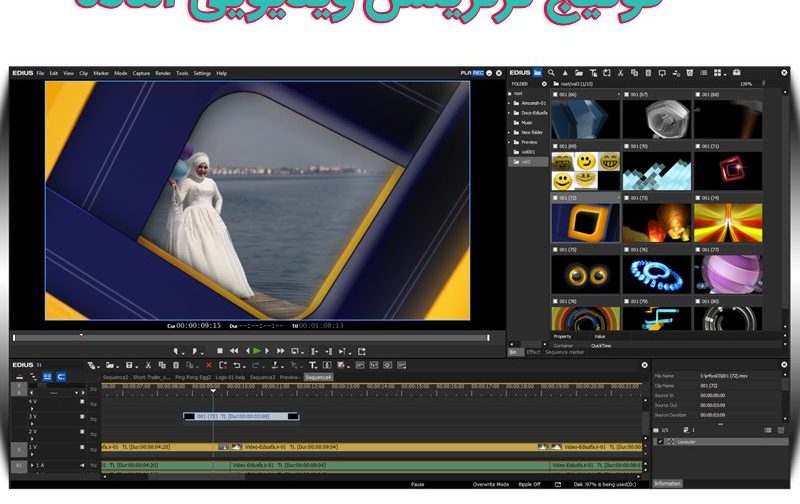The image size is (800, 504).
Task: Select the vol001 folder in bin tree
Action: [528, 152]
